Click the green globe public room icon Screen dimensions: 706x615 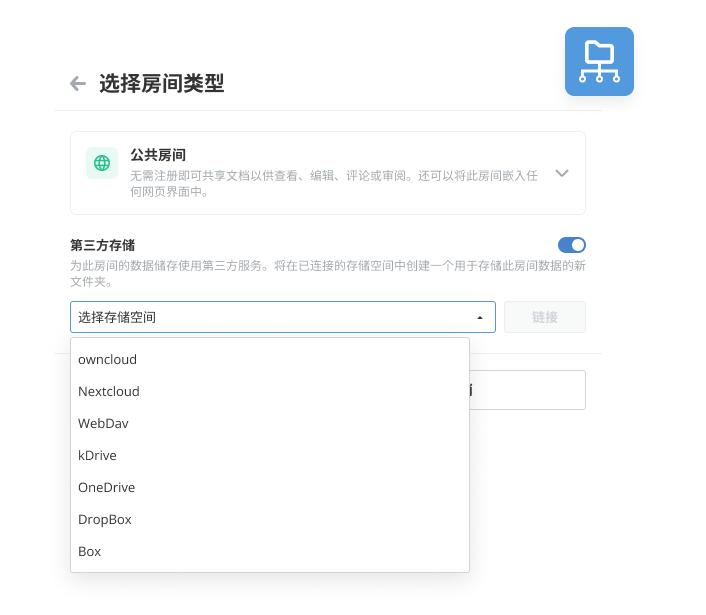pyautogui.click(x=102, y=163)
